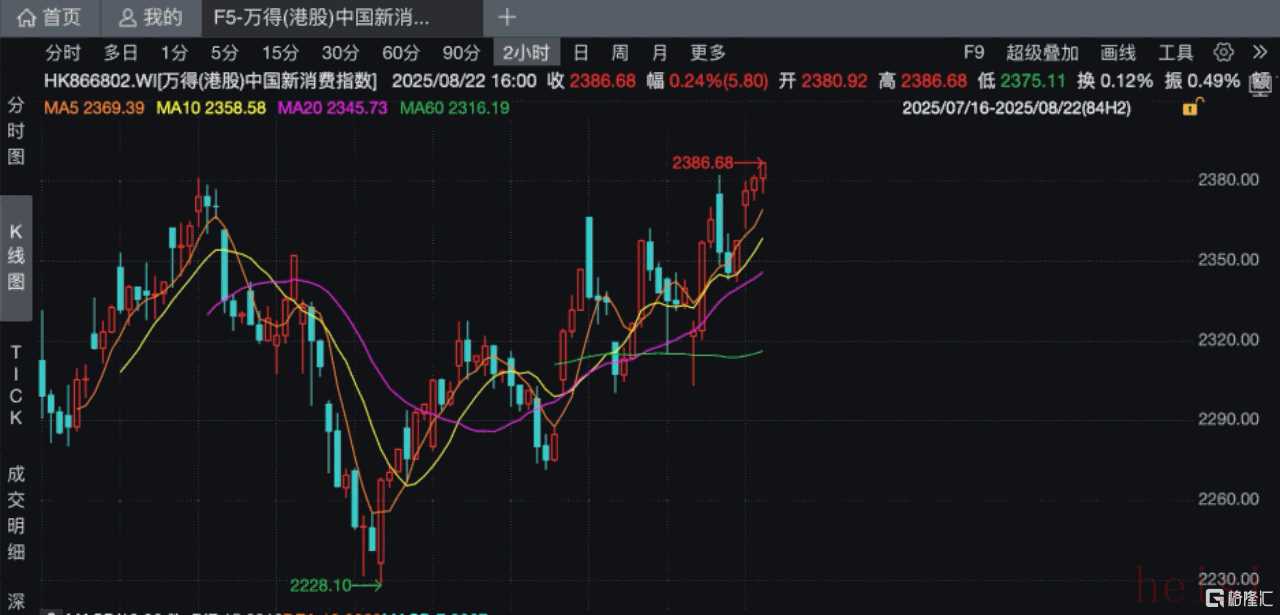
Task: Open the 我的 profile tab
Action: (x=150, y=17)
